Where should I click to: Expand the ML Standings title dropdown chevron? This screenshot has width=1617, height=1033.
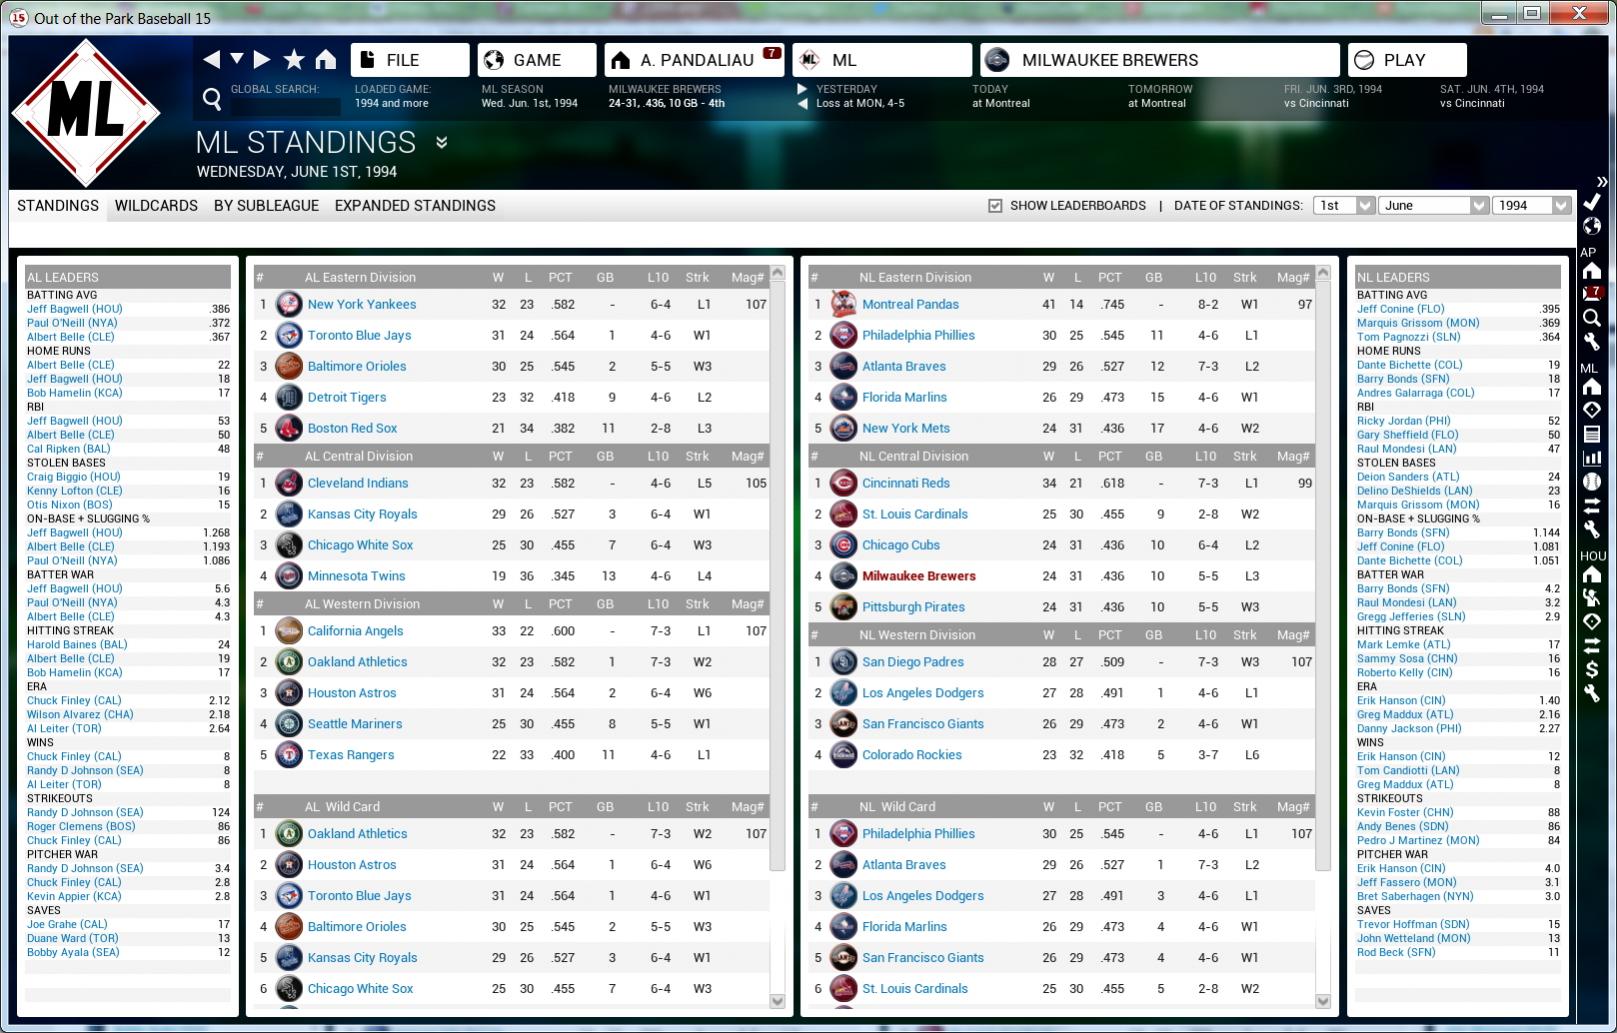coord(441,143)
